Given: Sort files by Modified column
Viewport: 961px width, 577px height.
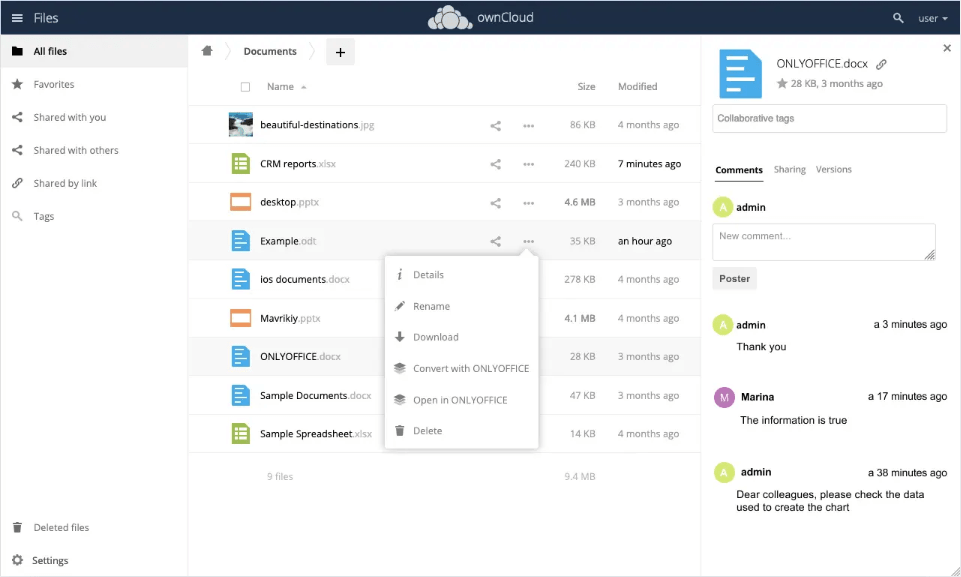Looking at the screenshot, I should click(637, 86).
